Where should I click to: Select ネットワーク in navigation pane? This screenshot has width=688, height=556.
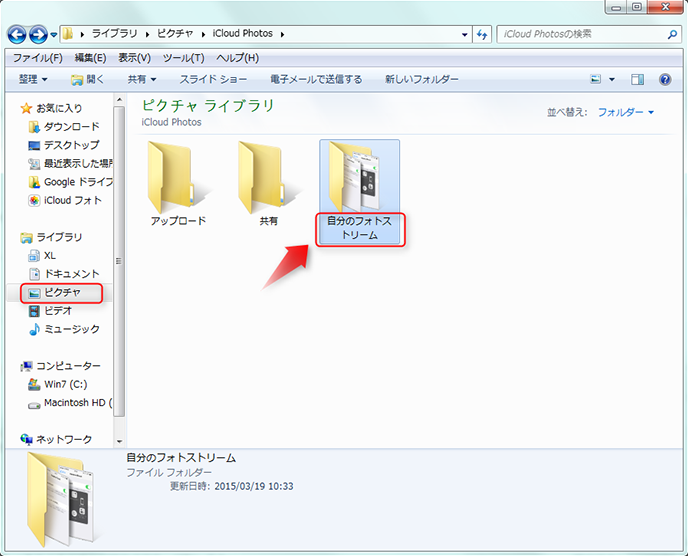(x=64, y=439)
